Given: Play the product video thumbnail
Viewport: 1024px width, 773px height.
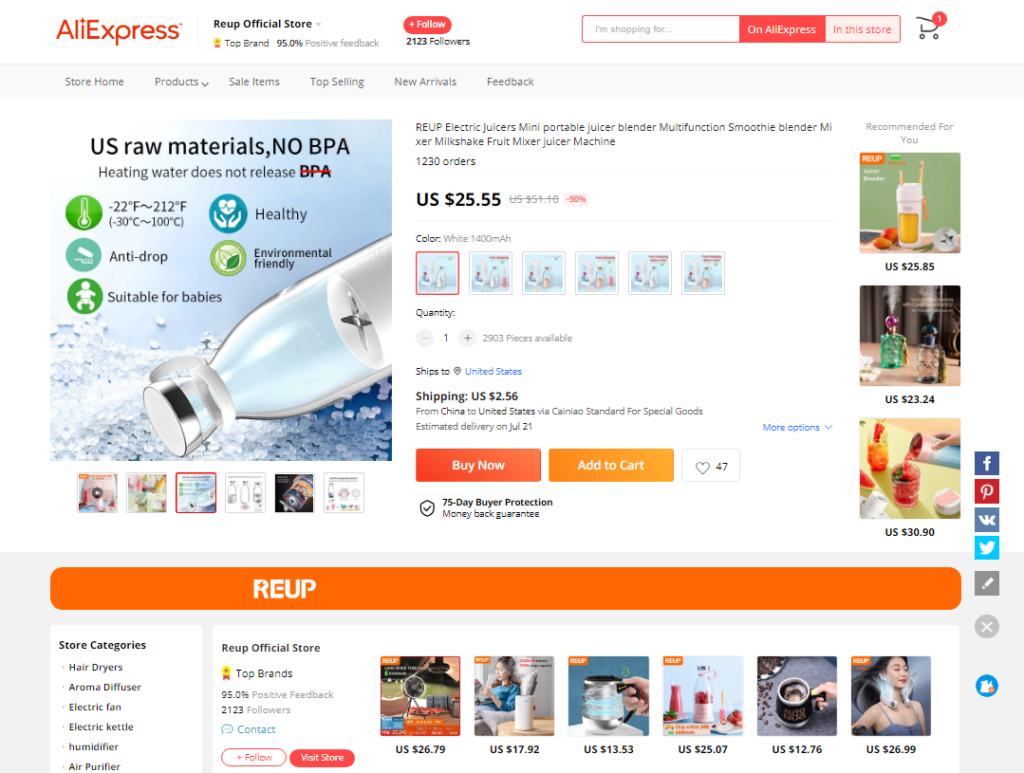Looking at the screenshot, I should 97,493.
